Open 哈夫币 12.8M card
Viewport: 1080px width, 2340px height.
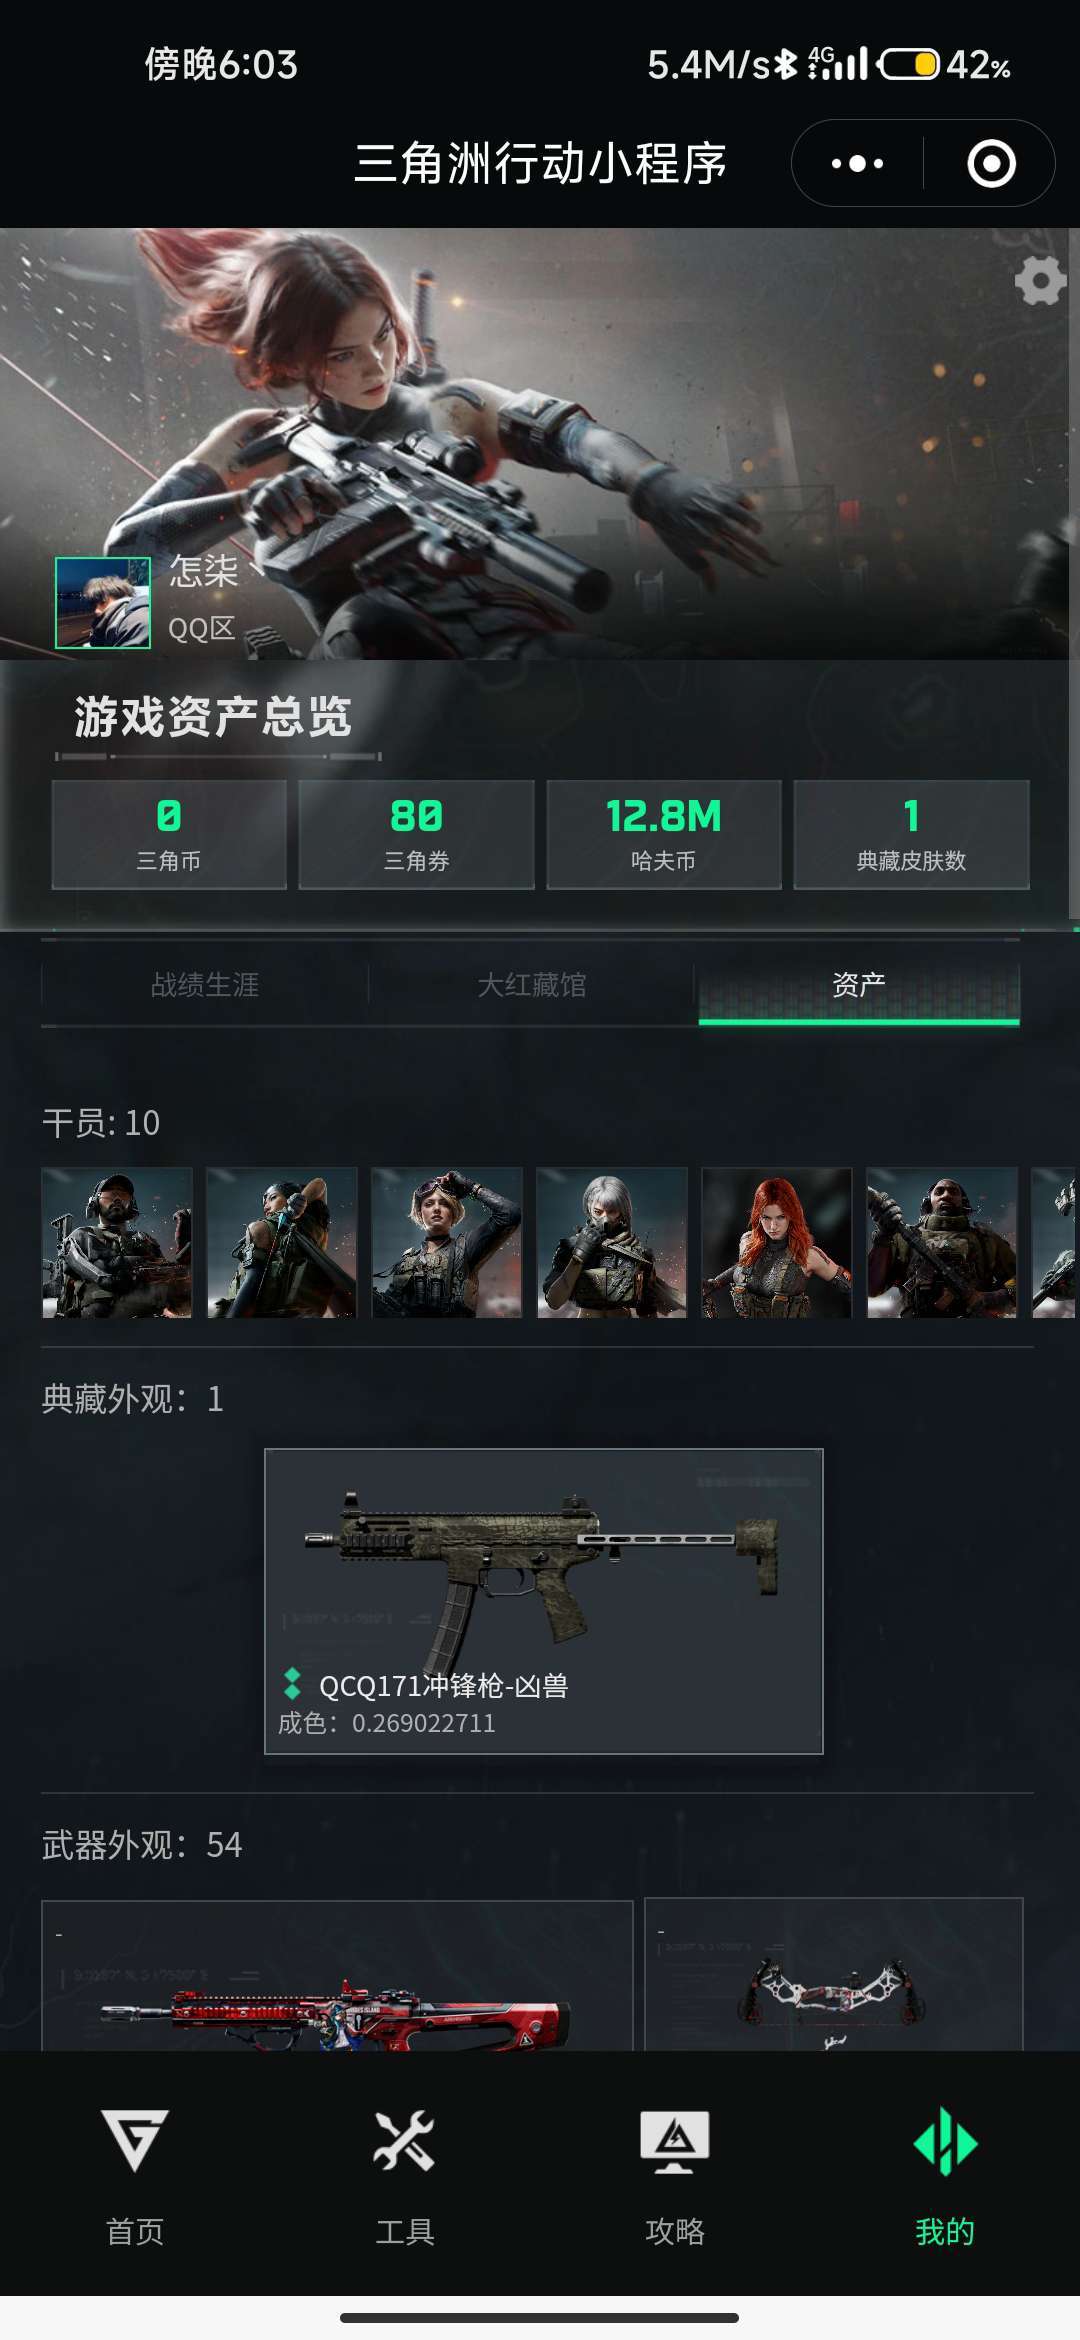[x=664, y=835]
